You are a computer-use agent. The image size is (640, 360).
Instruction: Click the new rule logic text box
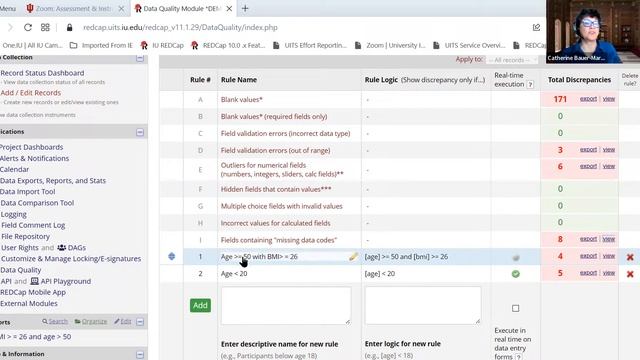click(x=423, y=306)
